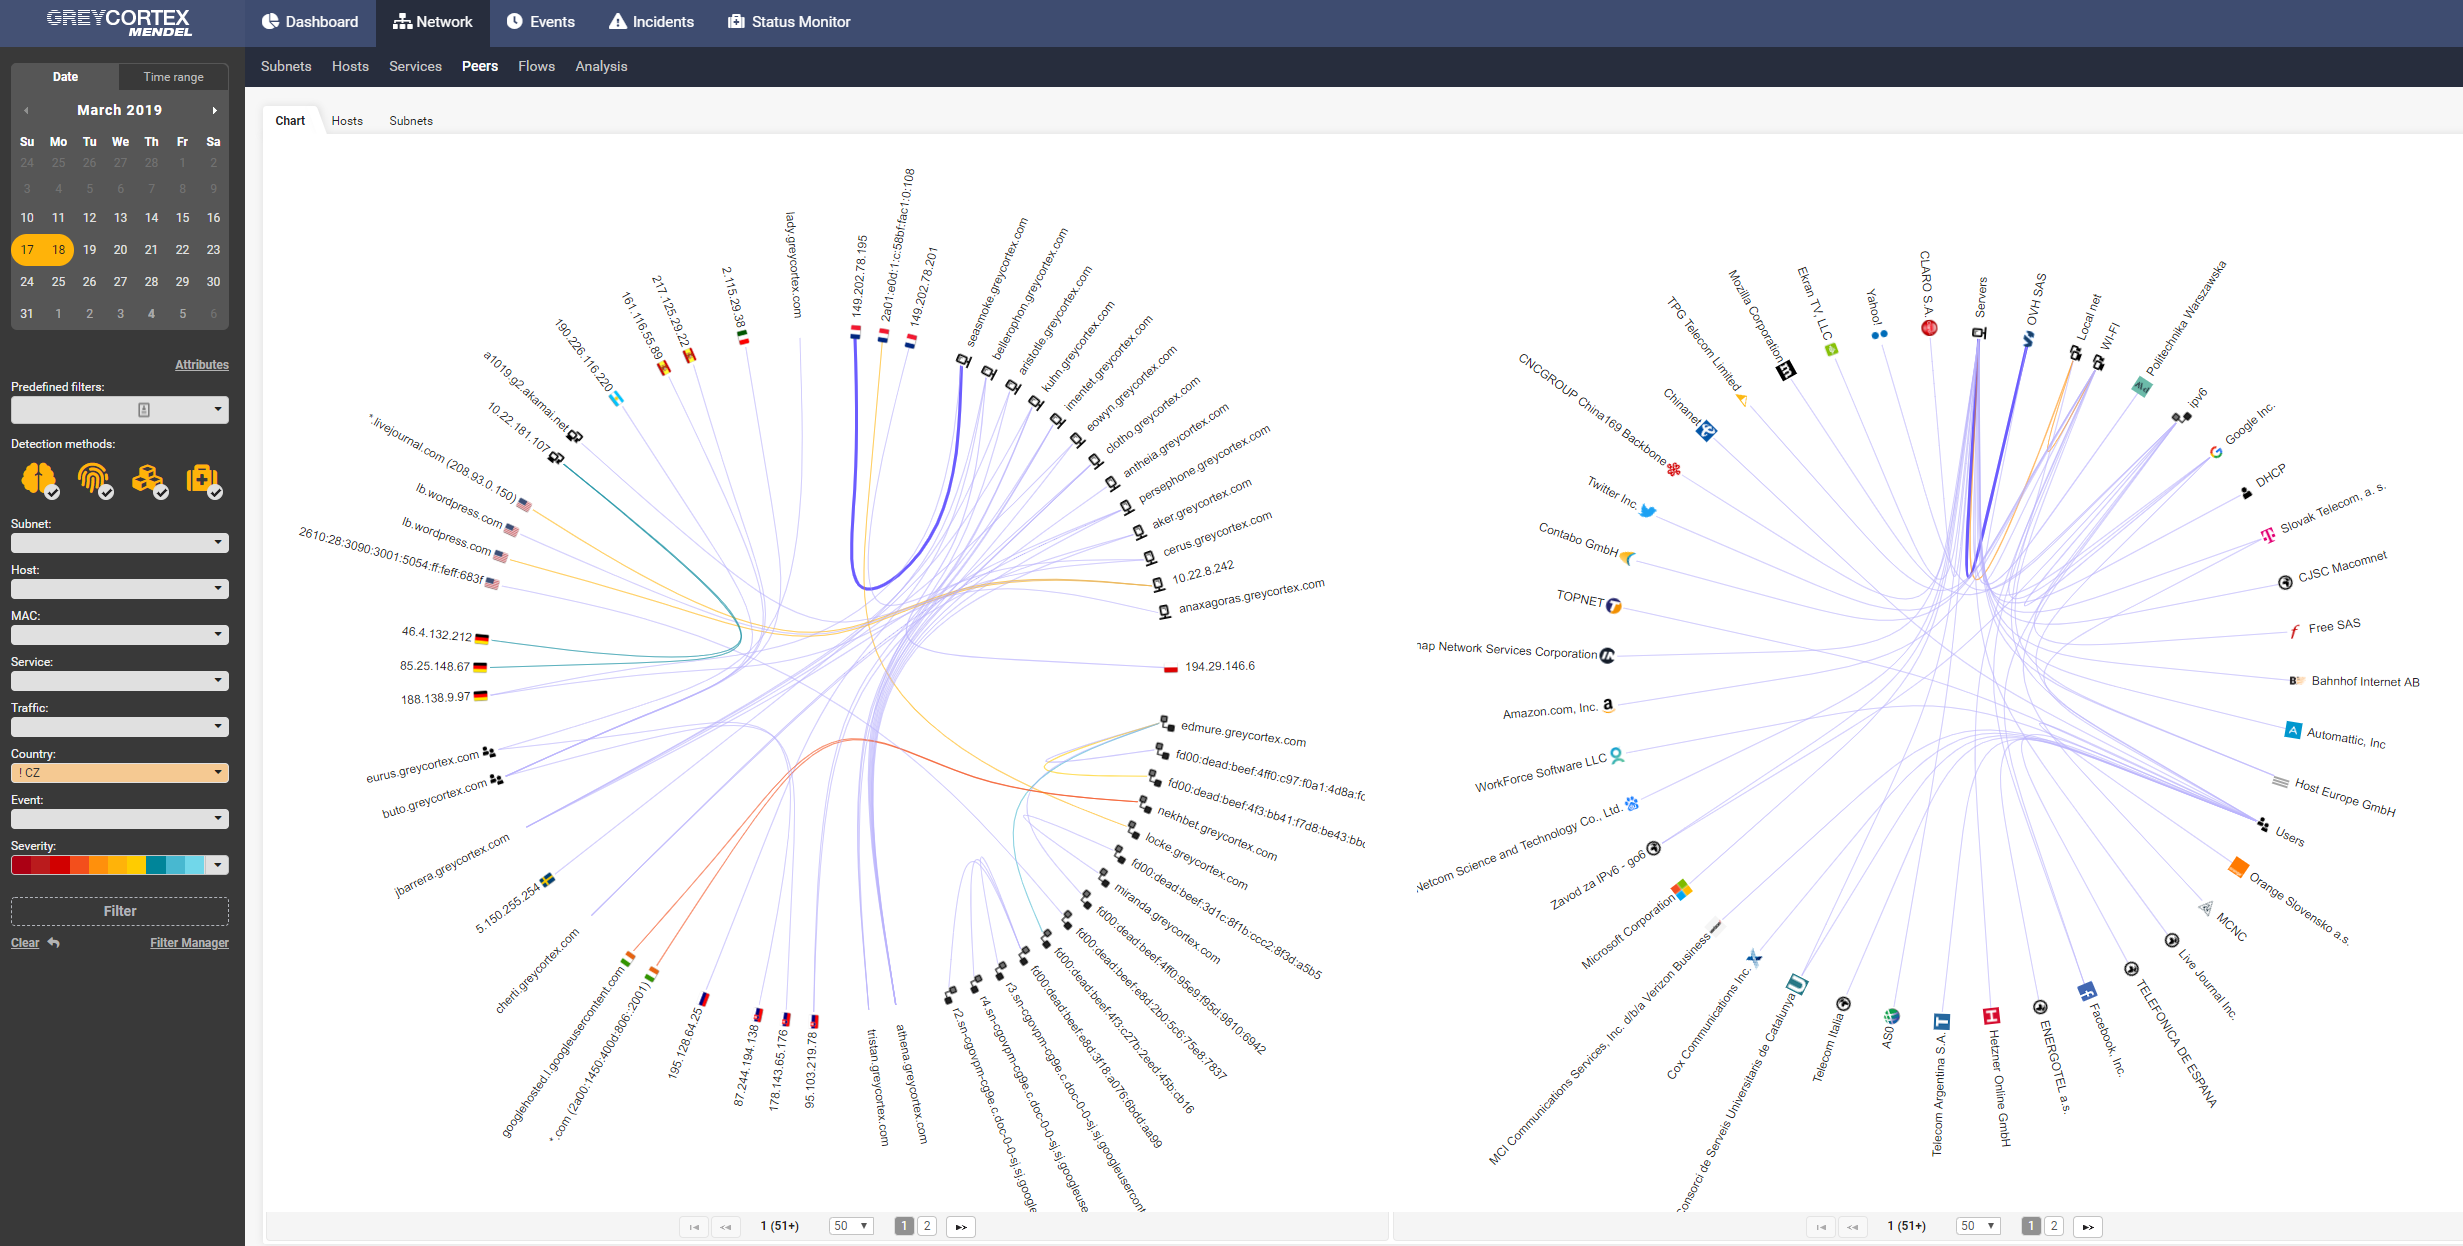Image resolution: width=2463 pixels, height=1246 pixels.
Task: Toggle the cubes detection method
Action: 149,480
